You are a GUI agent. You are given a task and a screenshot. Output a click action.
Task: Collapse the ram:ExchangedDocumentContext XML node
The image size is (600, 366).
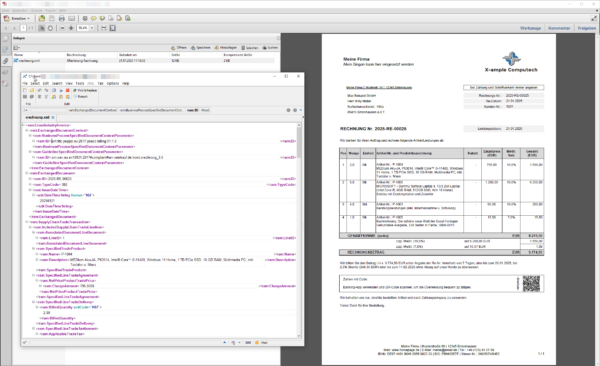coord(27,131)
